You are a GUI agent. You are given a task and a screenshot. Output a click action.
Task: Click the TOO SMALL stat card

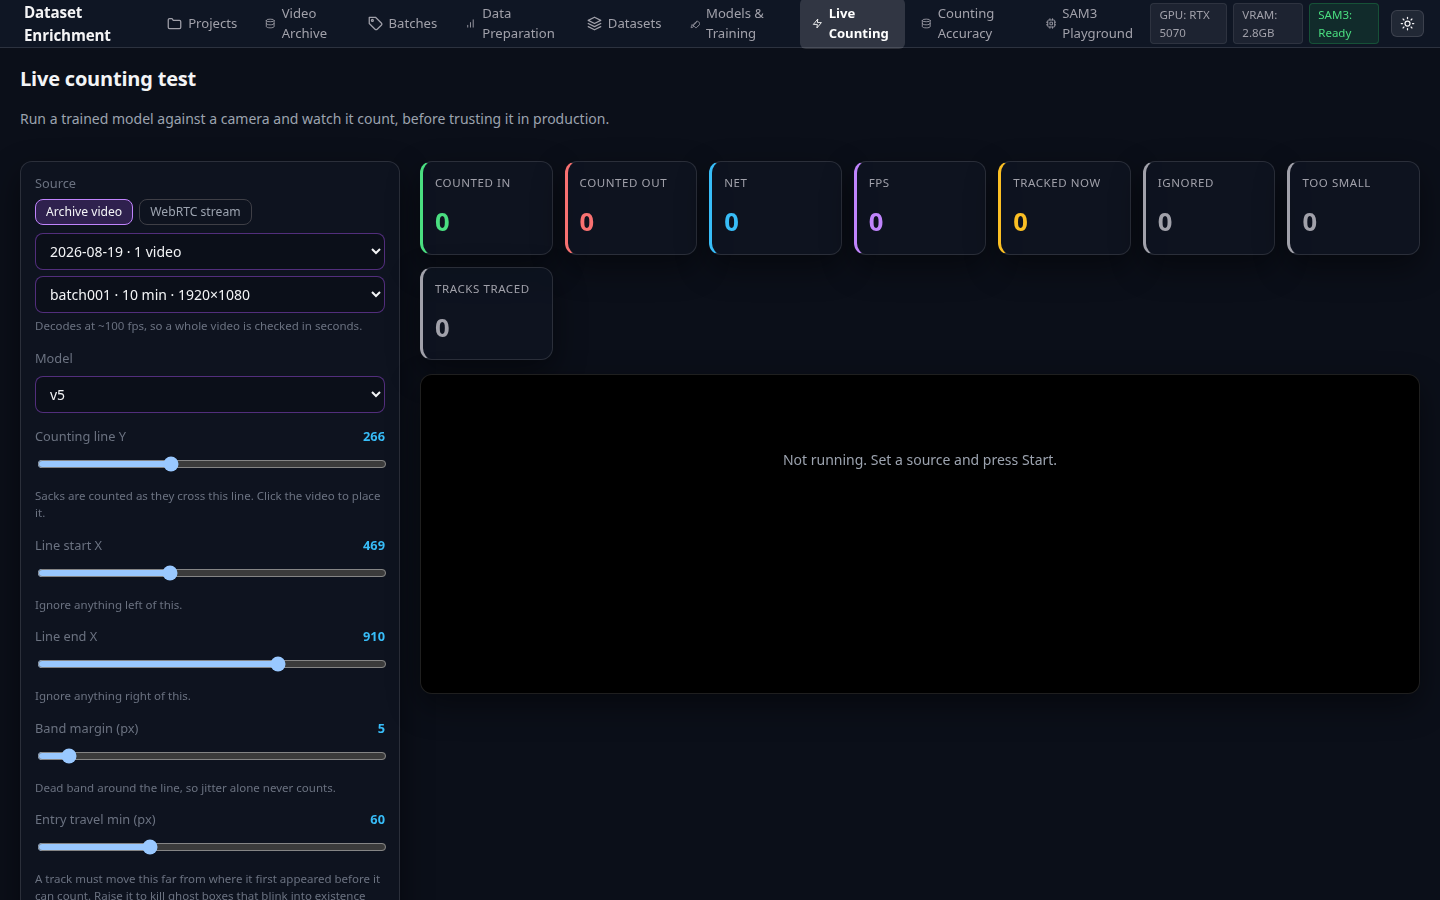[x=1353, y=208]
